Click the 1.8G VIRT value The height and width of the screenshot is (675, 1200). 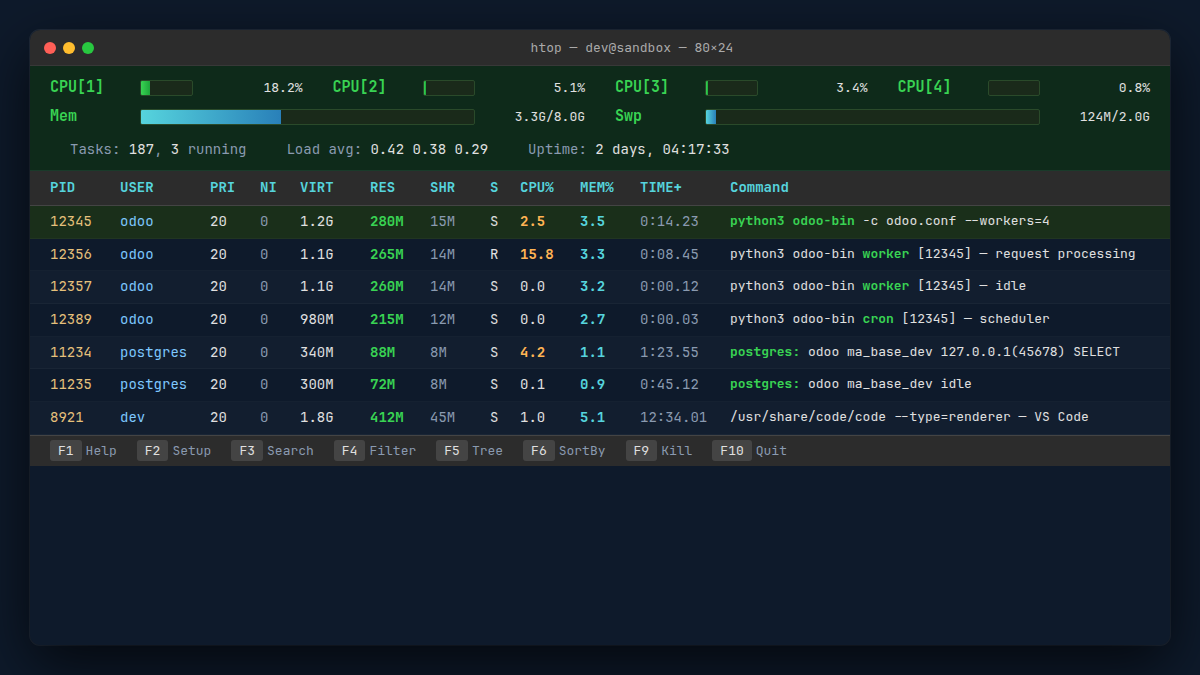pyautogui.click(x=317, y=417)
